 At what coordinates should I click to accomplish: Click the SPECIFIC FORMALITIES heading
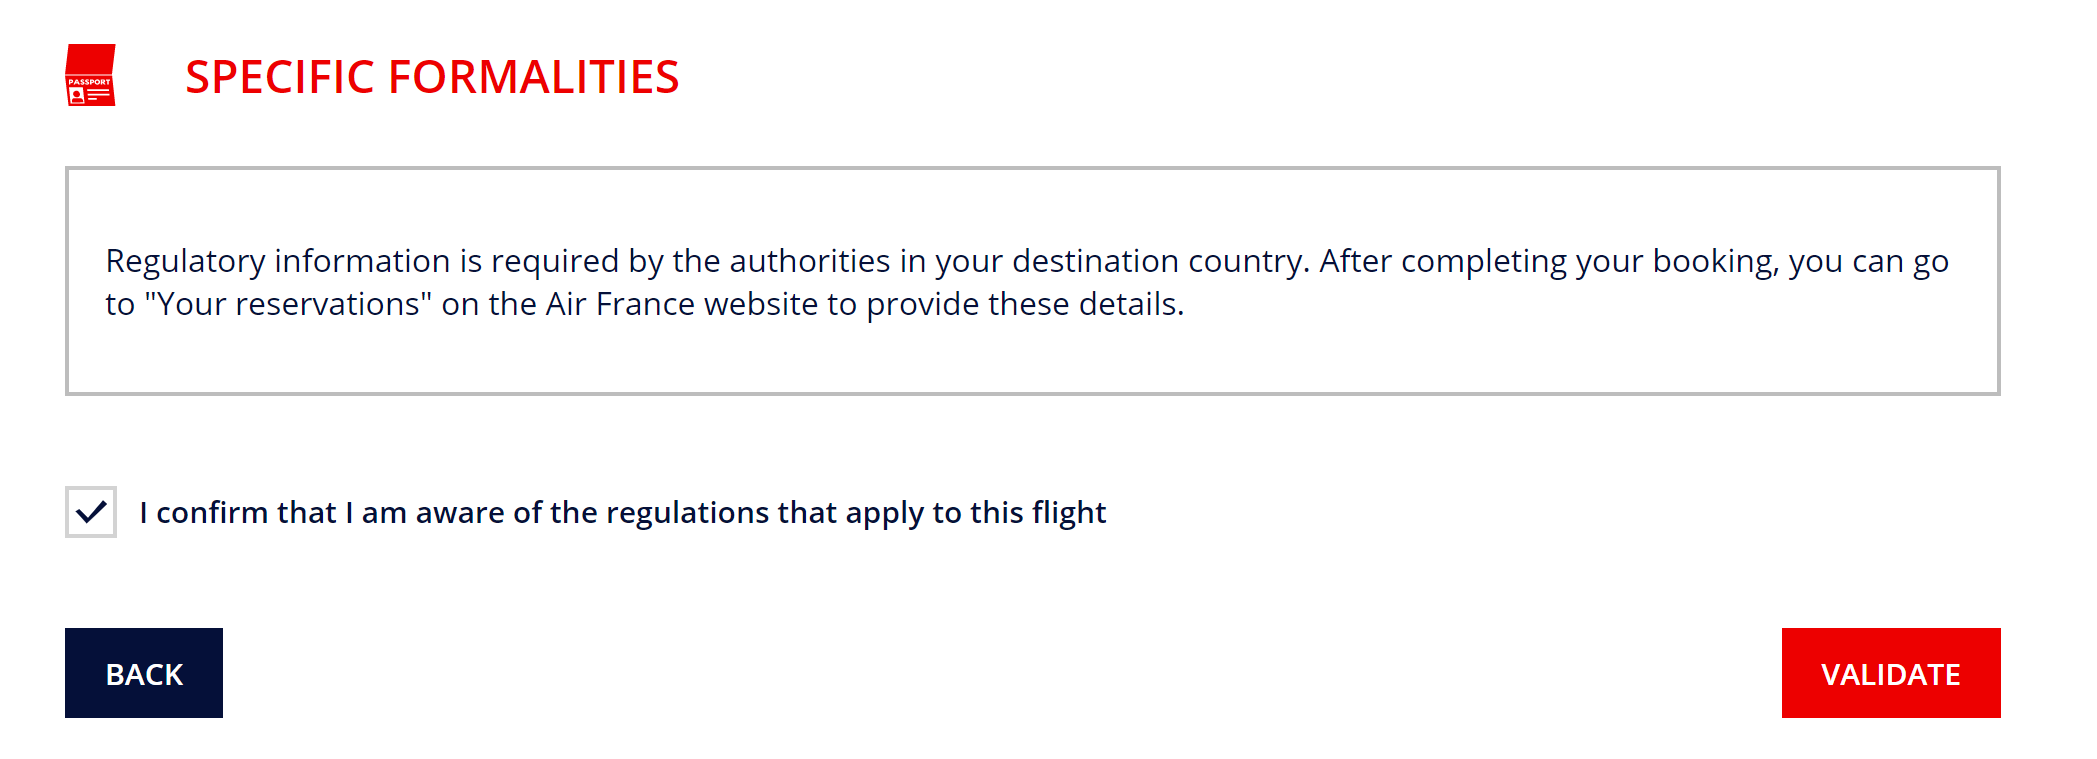pyautogui.click(x=432, y=77)
